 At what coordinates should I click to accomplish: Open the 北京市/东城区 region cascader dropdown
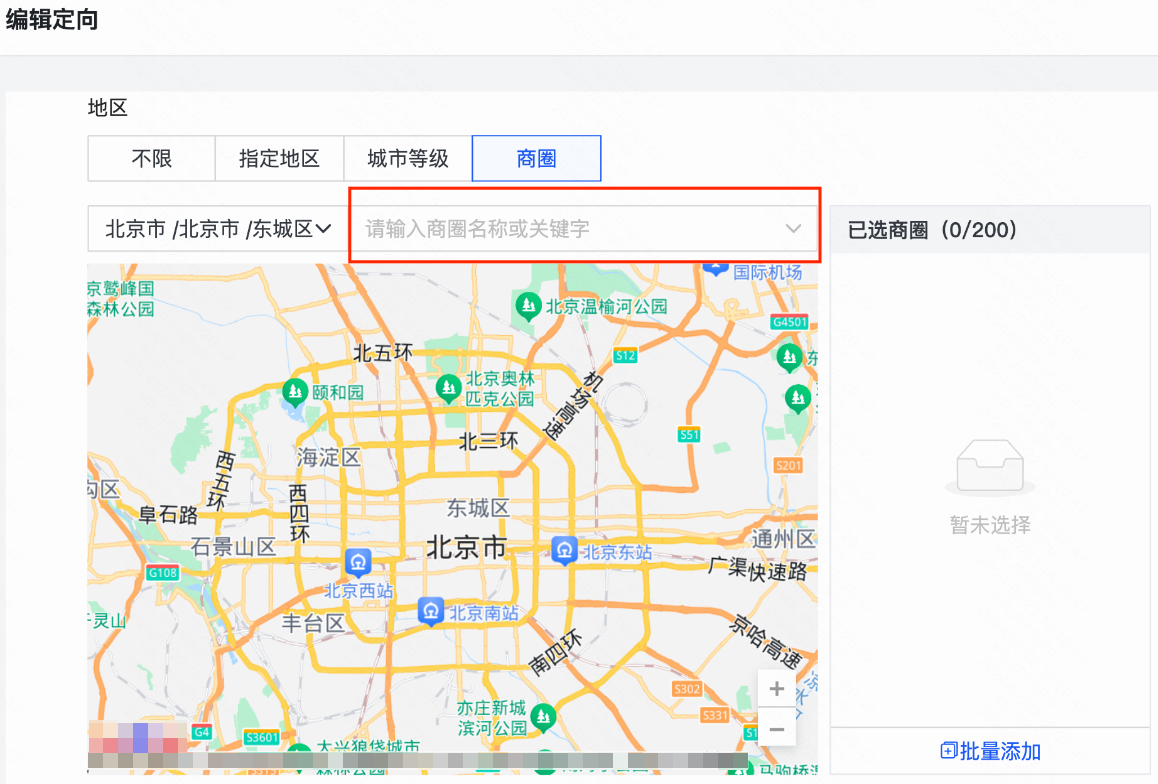click(x=212, y=228)
